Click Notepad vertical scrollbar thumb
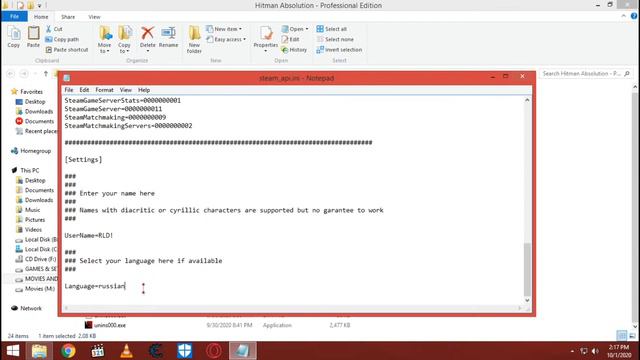Viewport: 640px width, 360px height. 527,269
